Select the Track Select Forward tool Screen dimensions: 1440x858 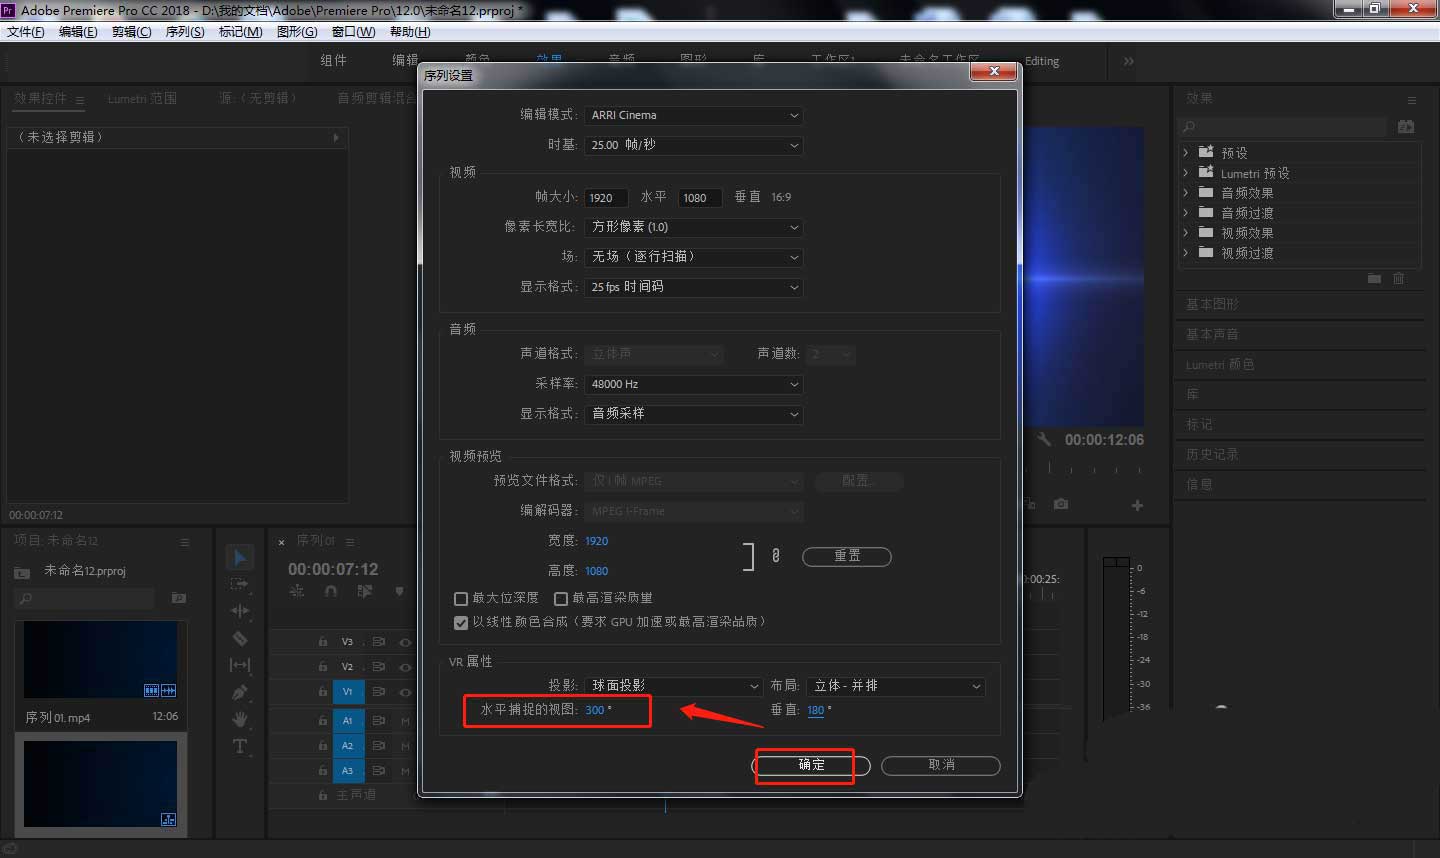tap(240, 585)
